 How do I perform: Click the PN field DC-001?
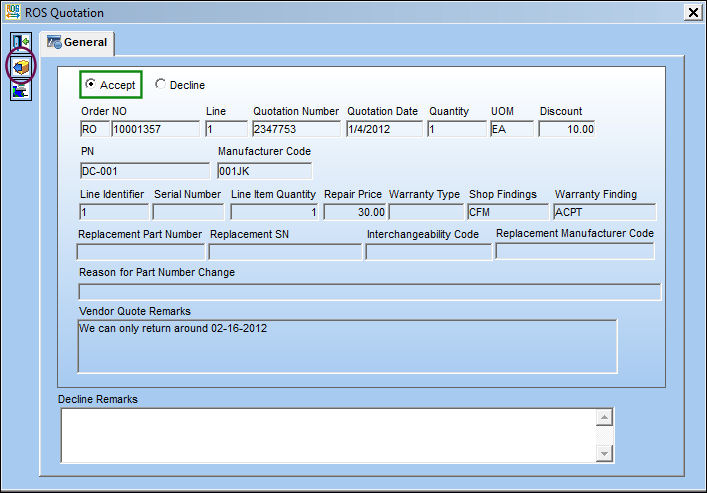[145, 171]
